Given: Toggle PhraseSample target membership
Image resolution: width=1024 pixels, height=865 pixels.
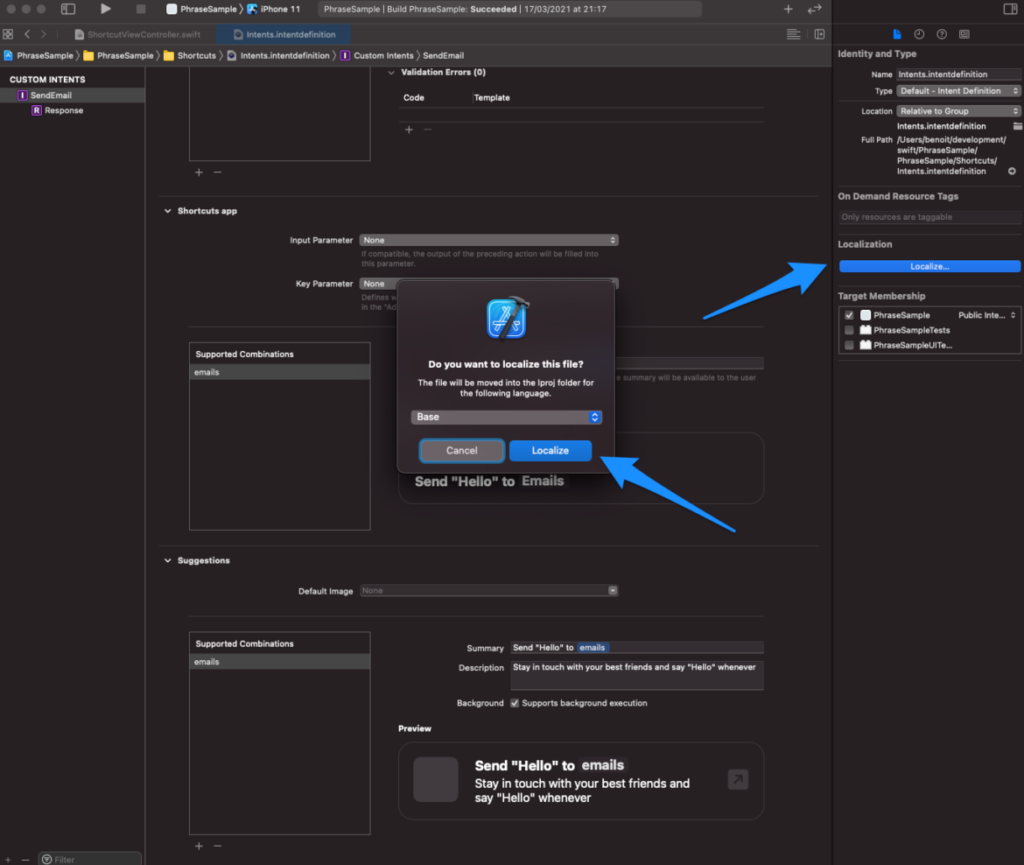Looking at the screenshot, I should [x=849, y=315].
